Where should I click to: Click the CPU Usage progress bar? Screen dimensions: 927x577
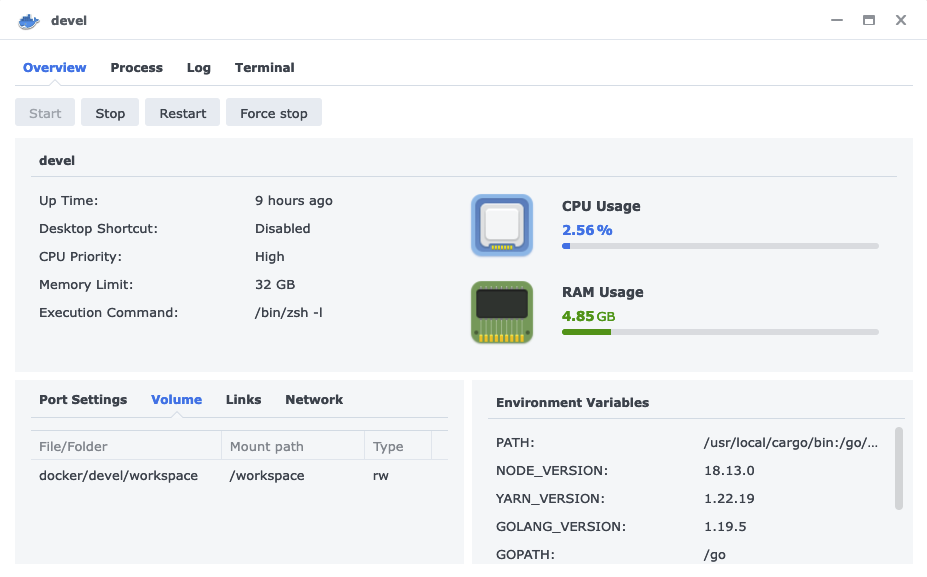coord(720,246)
